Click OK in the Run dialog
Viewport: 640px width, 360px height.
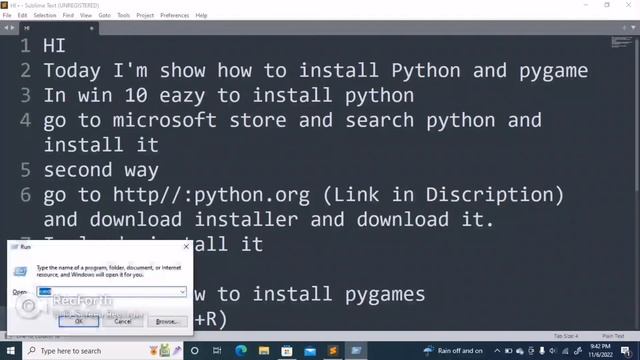79,321
